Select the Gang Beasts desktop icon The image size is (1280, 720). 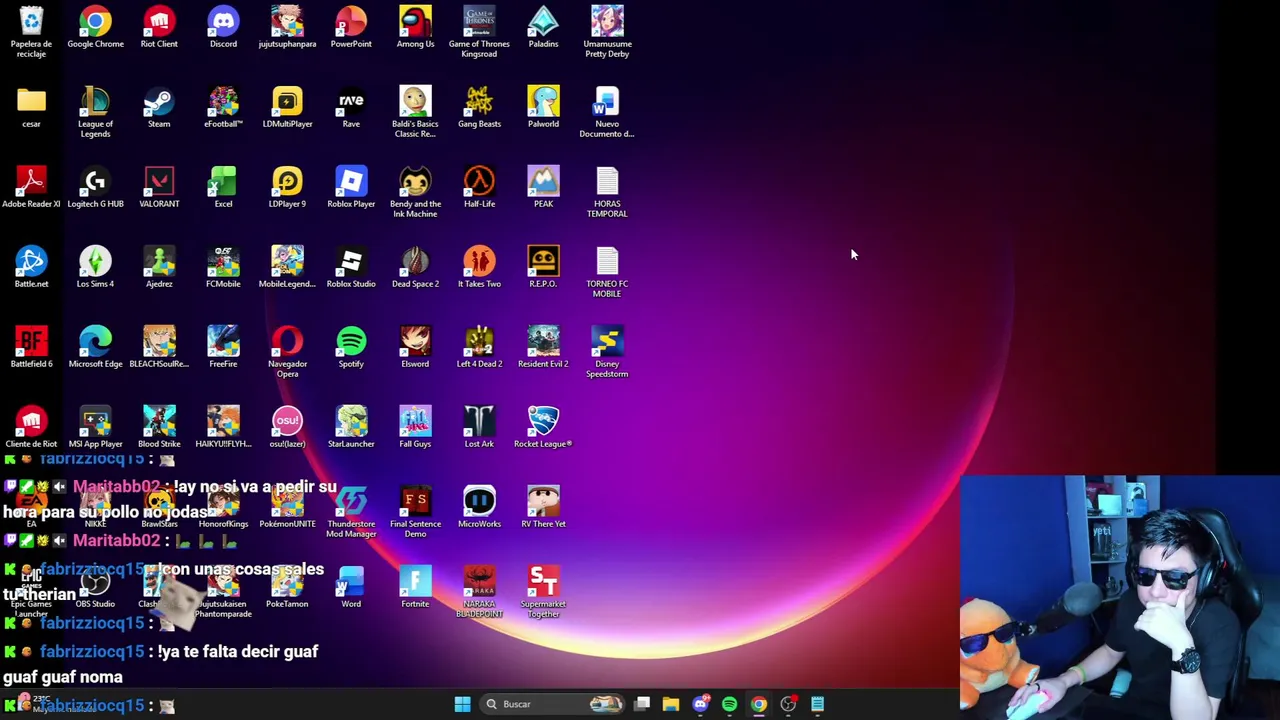pyautogui.click(x=479, y=107)
